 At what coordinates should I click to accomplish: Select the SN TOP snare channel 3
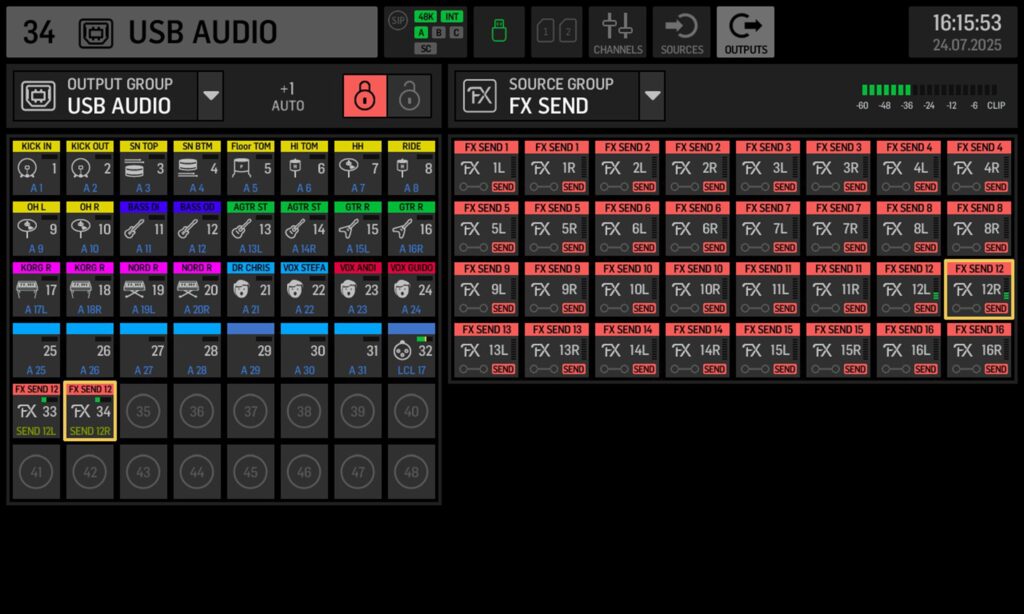[144, 166]
